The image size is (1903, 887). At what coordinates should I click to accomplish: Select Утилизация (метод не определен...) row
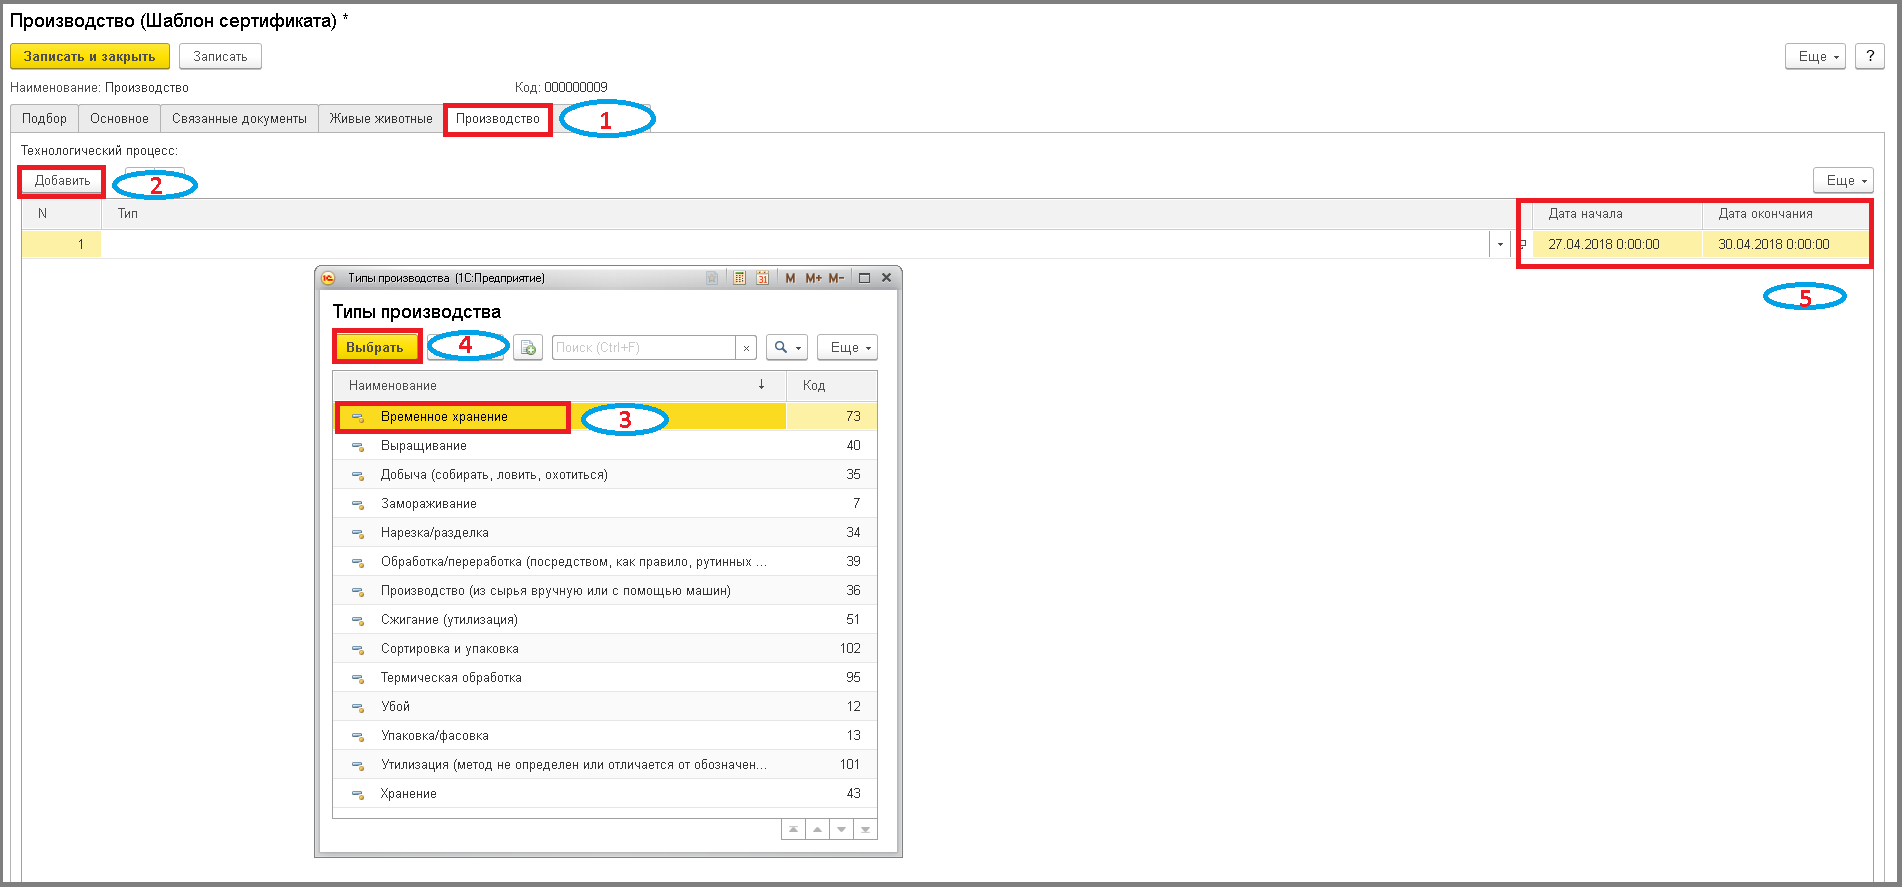pyautogui.click(x=605, y=765)
